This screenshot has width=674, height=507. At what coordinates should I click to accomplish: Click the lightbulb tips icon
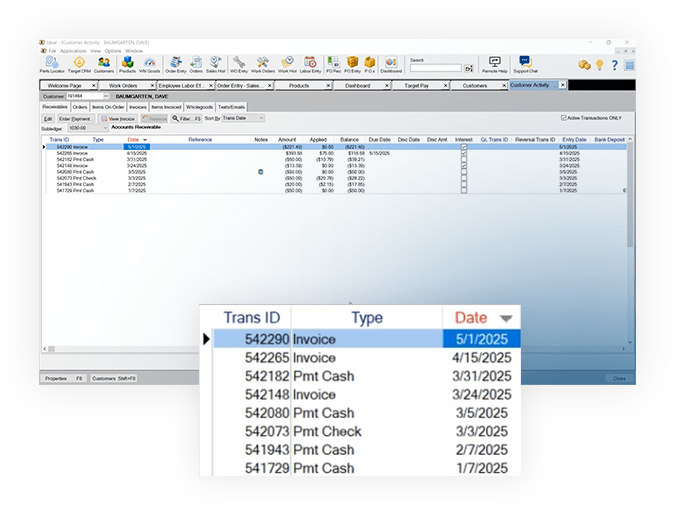(x=599, y=64)
